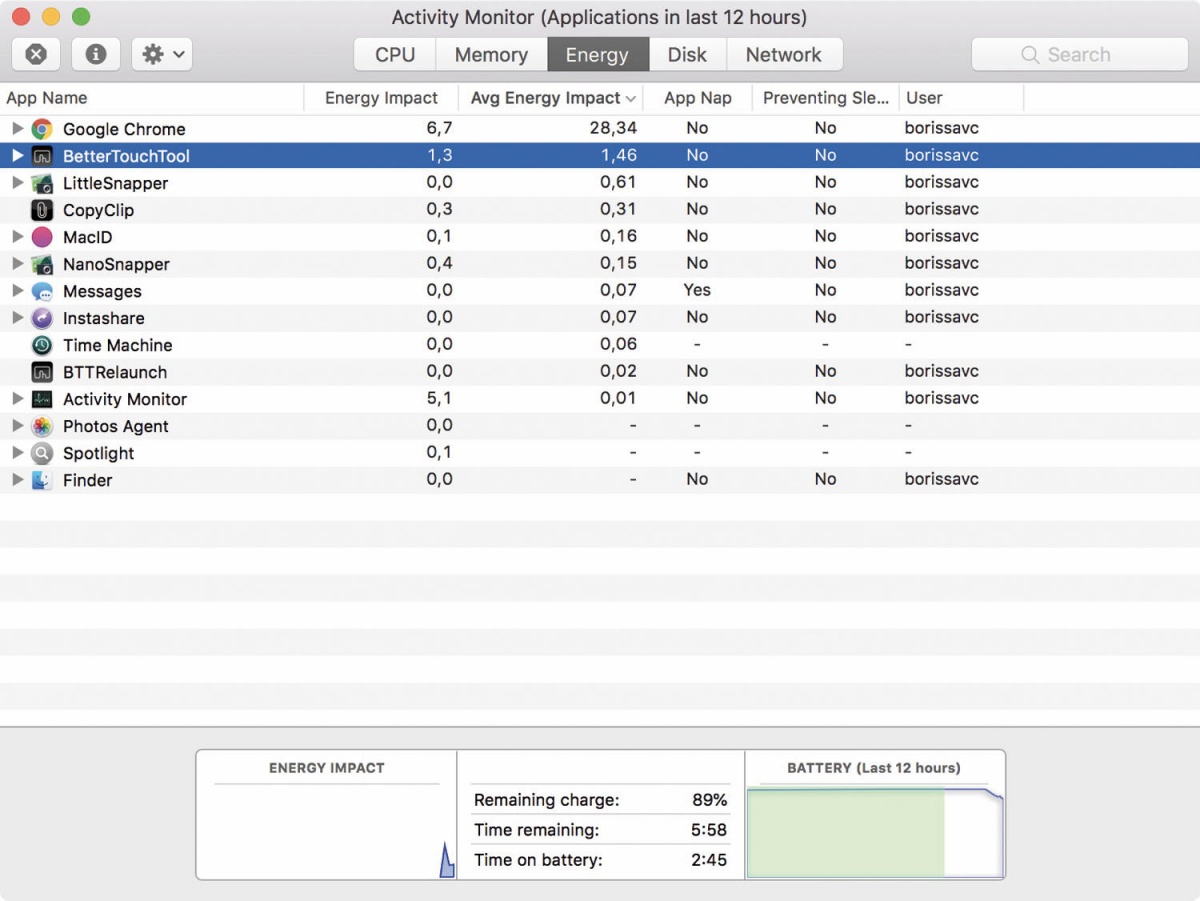Click the Spotlight magnifier icon
The height and width of the screenshot is (901, 1200).
pos(42,453)
